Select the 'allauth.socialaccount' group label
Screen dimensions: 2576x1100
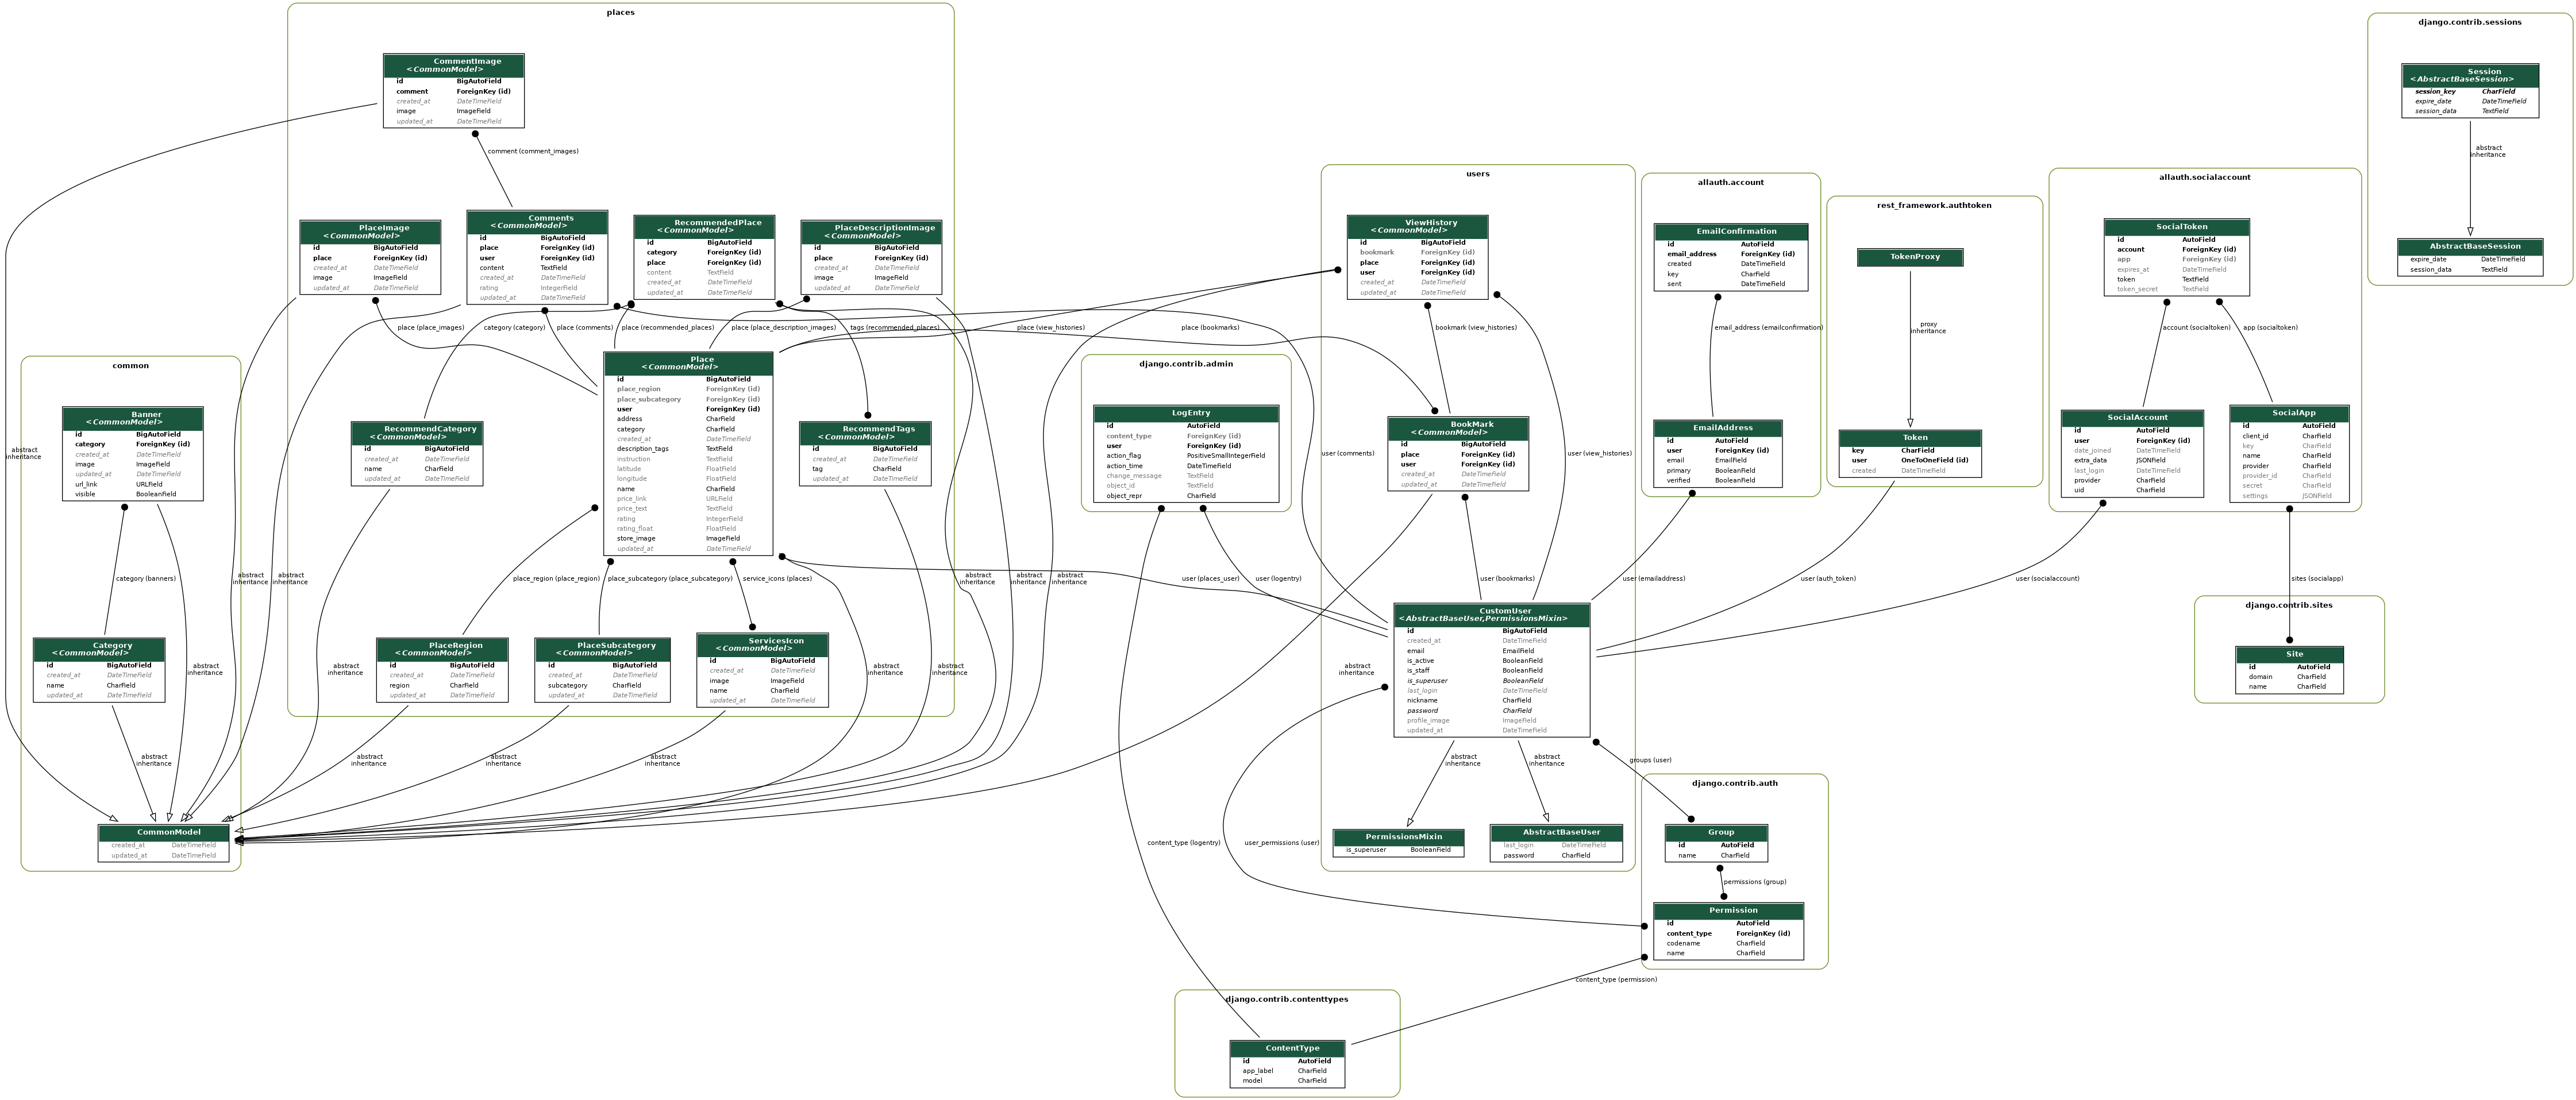coord(2205,177)
